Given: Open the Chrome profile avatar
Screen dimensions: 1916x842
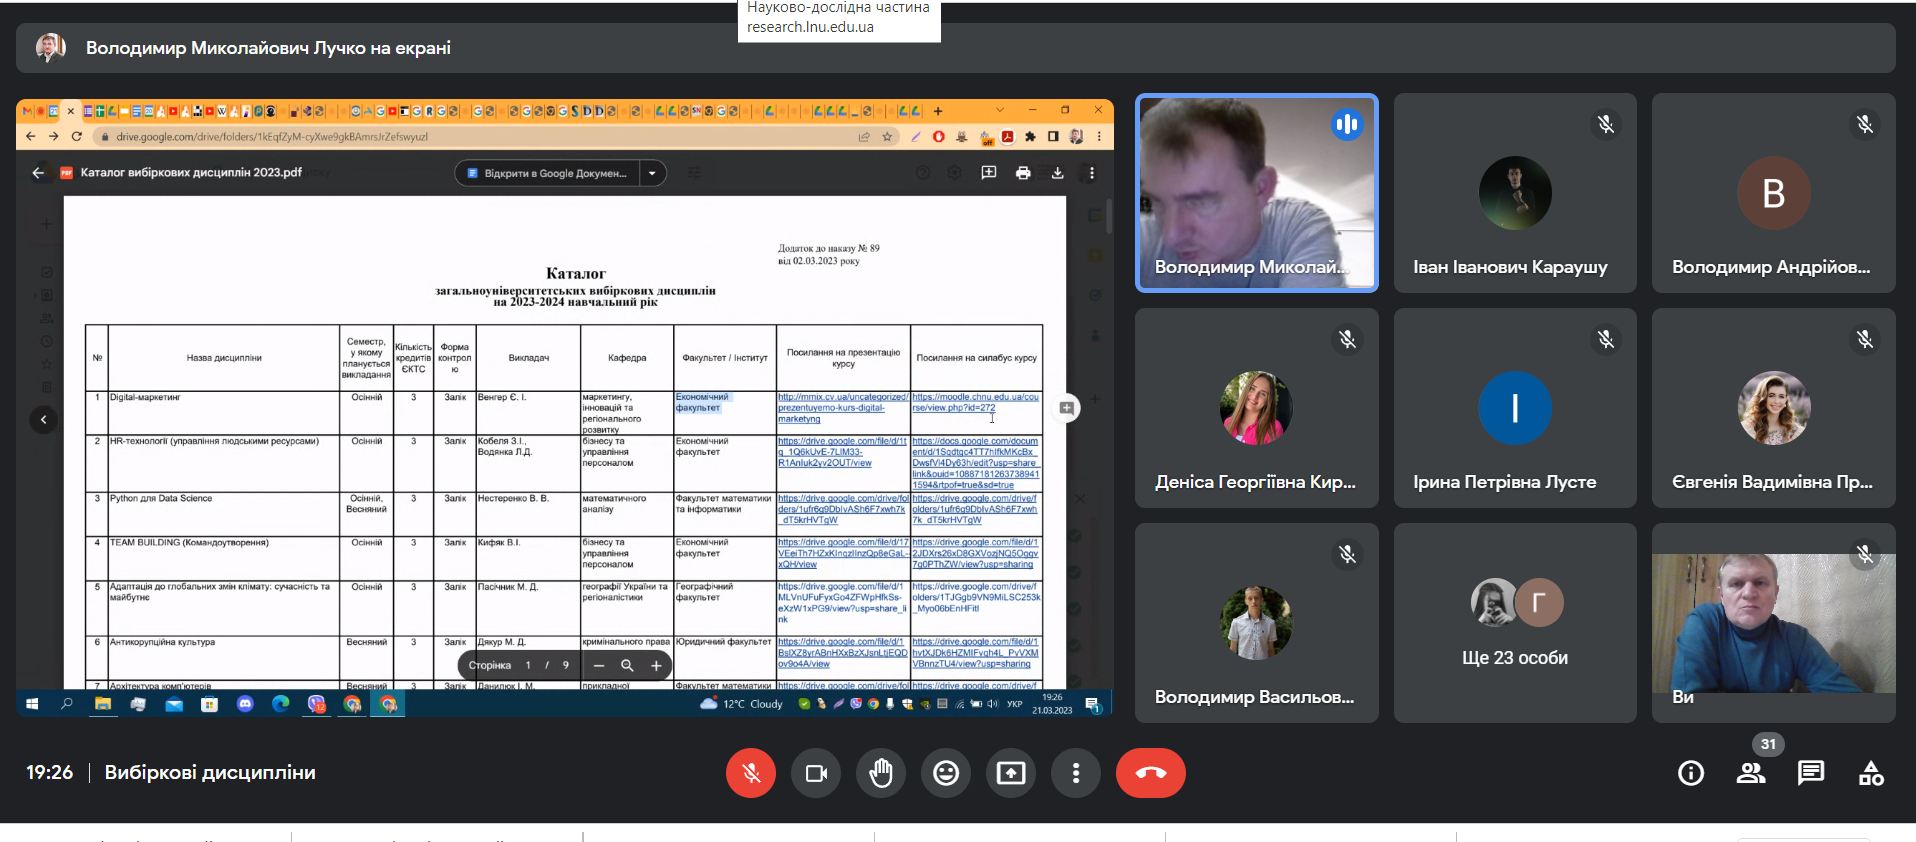Looking at the screenshot, I should point(1076,137).
